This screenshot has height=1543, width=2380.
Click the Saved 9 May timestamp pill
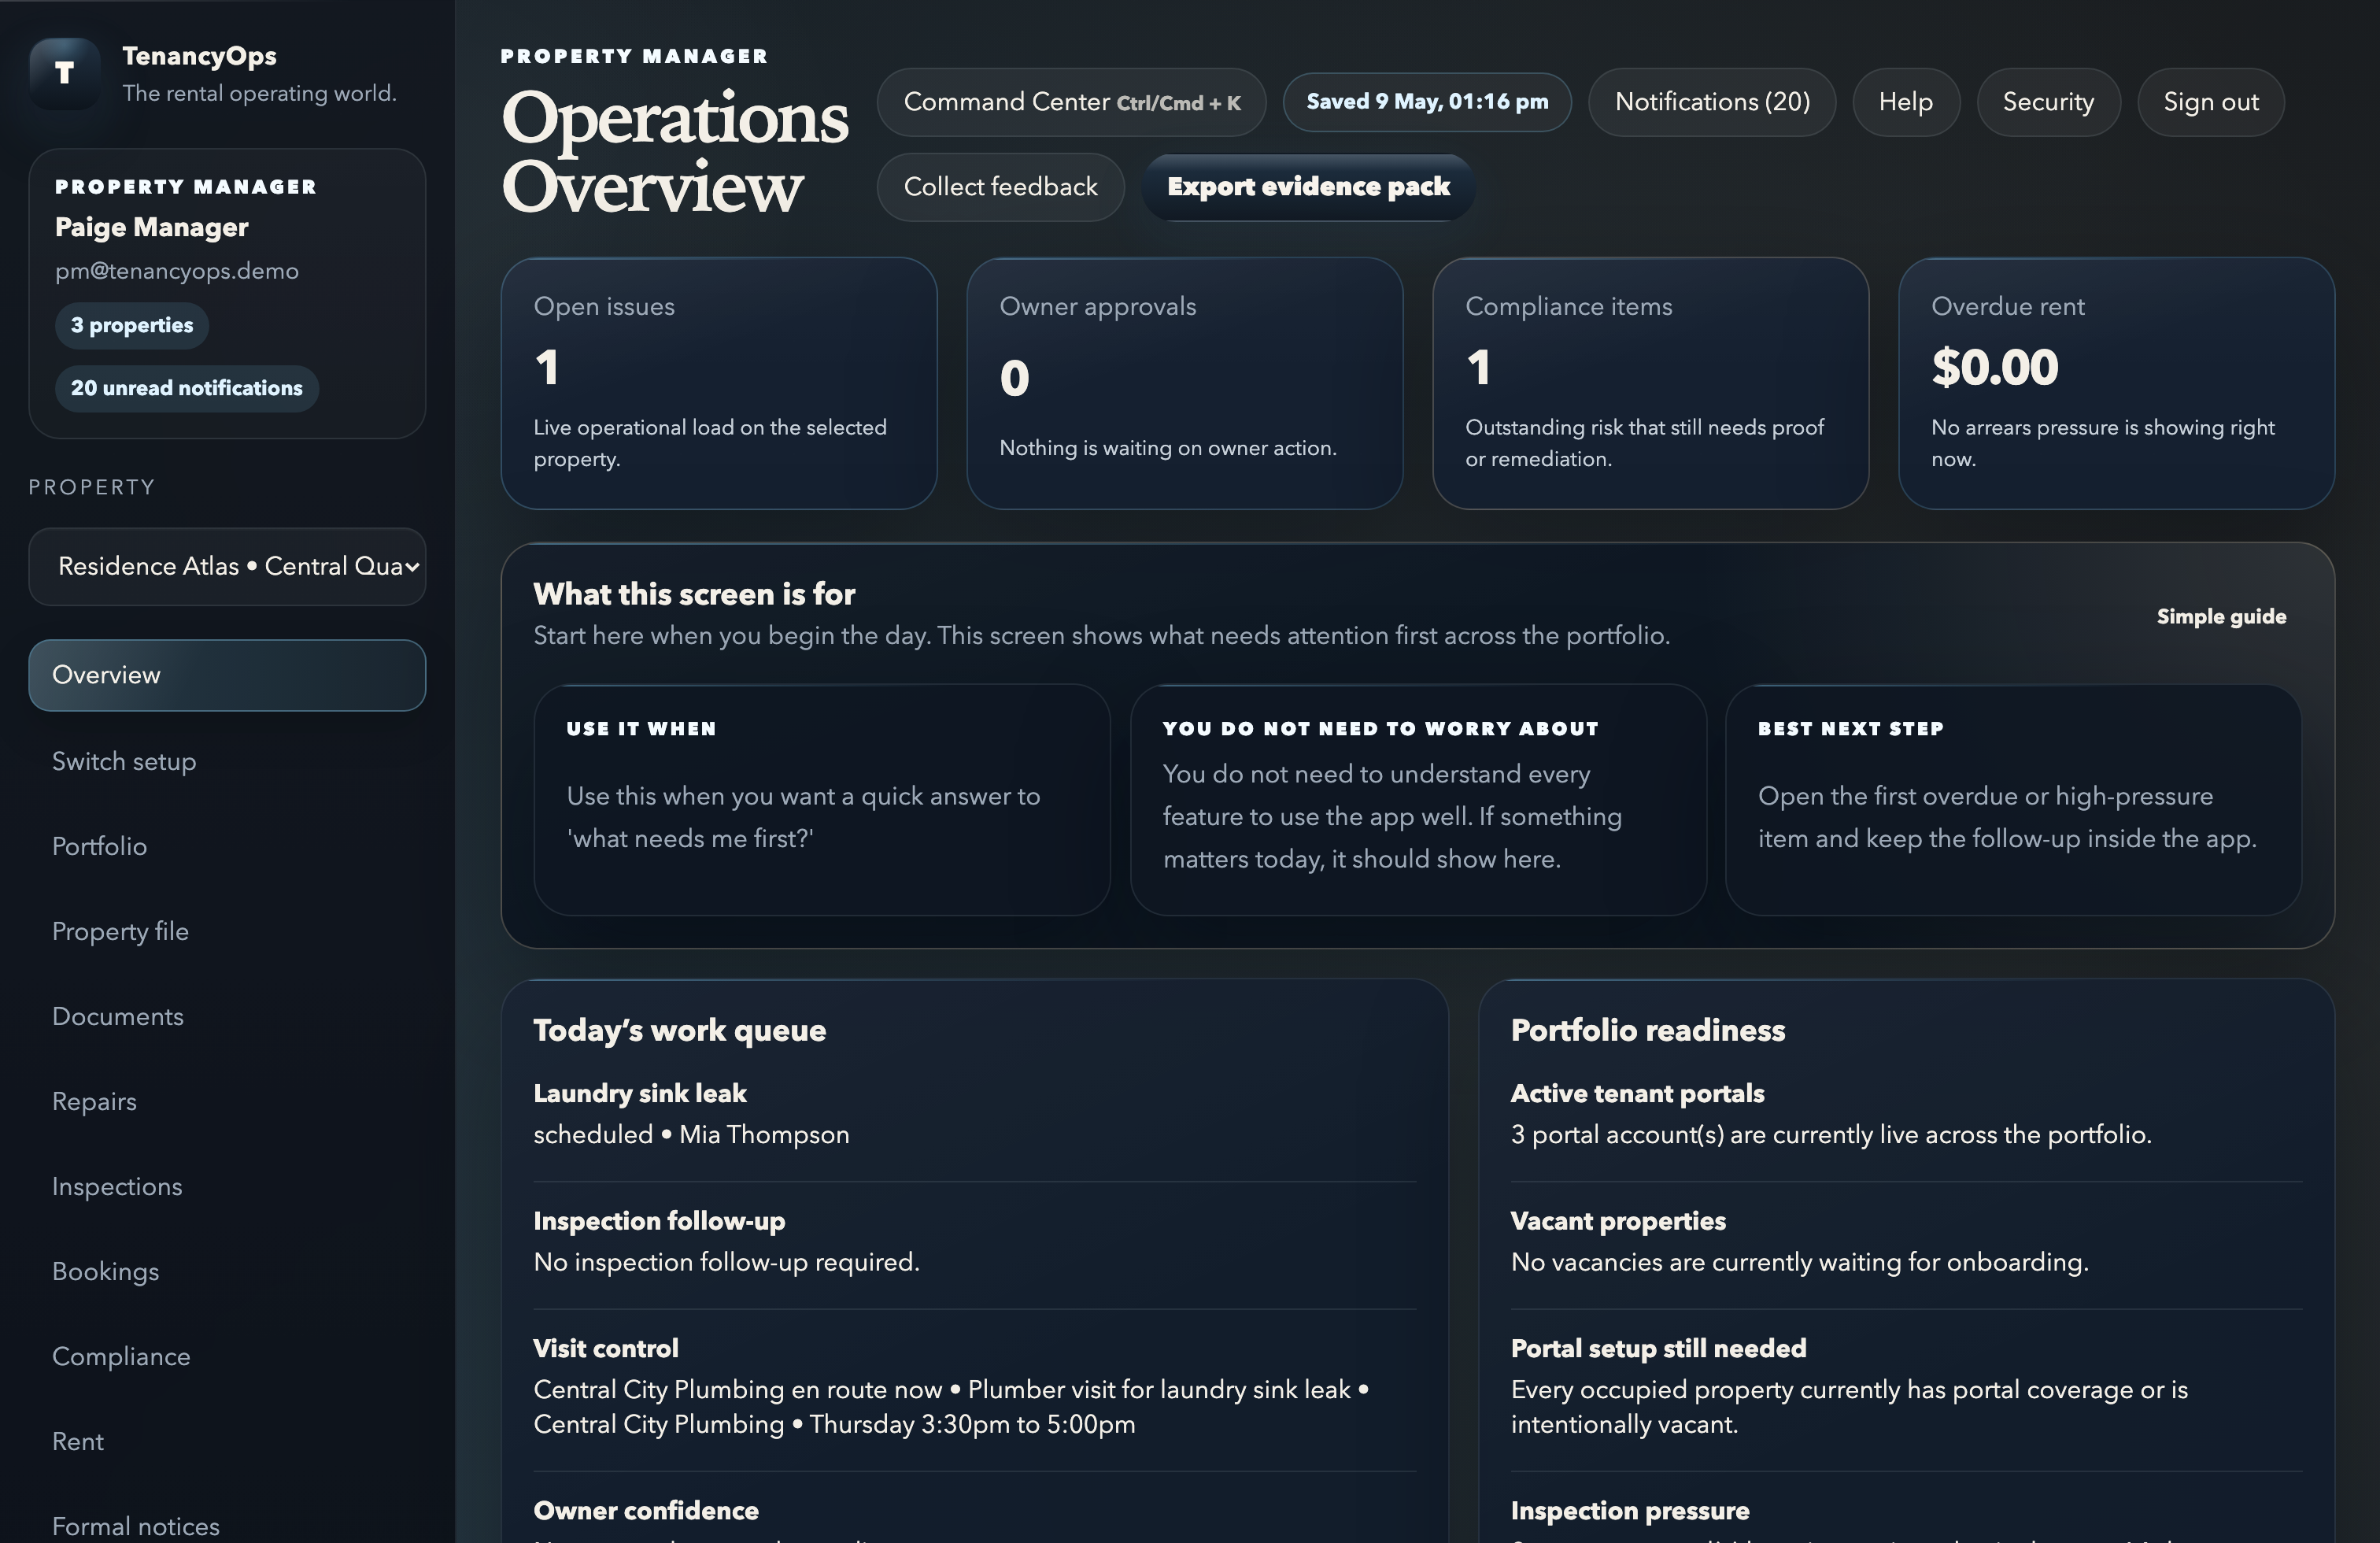coord(1427,102)
